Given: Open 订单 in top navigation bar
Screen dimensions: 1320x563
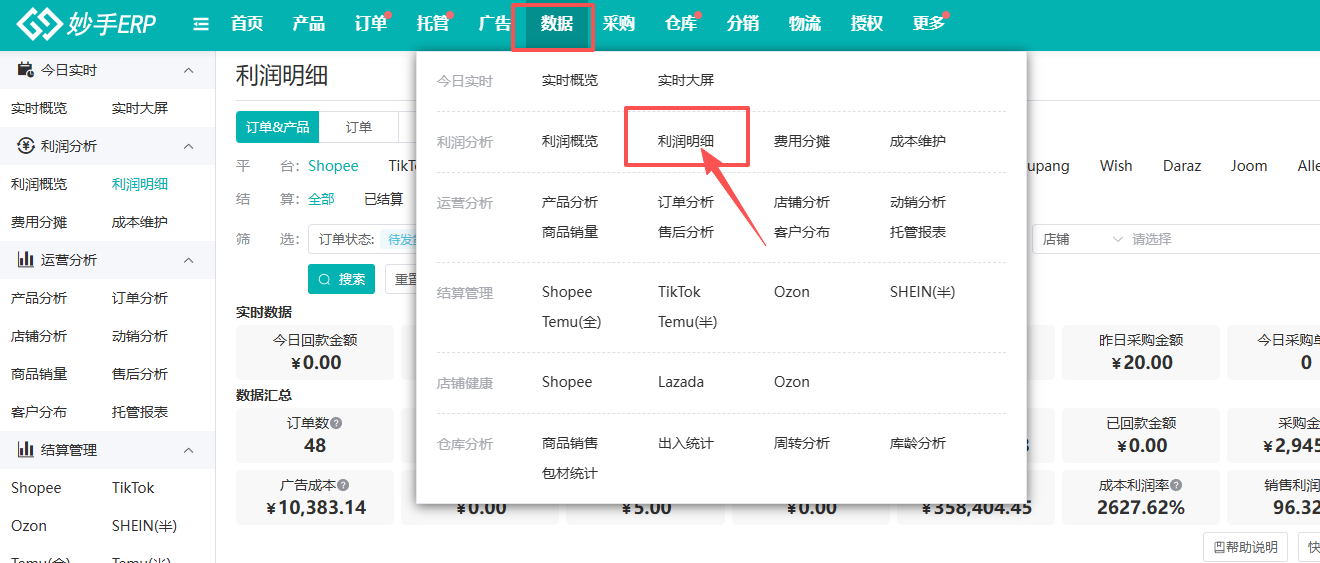Looking at the screenshot, I should (x=371, y=24).
